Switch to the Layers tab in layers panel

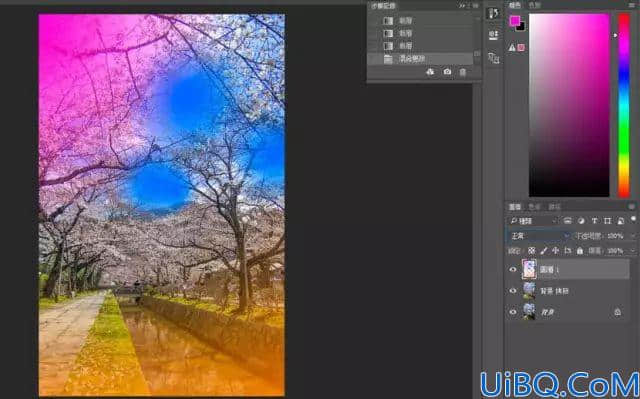point(515,207)
